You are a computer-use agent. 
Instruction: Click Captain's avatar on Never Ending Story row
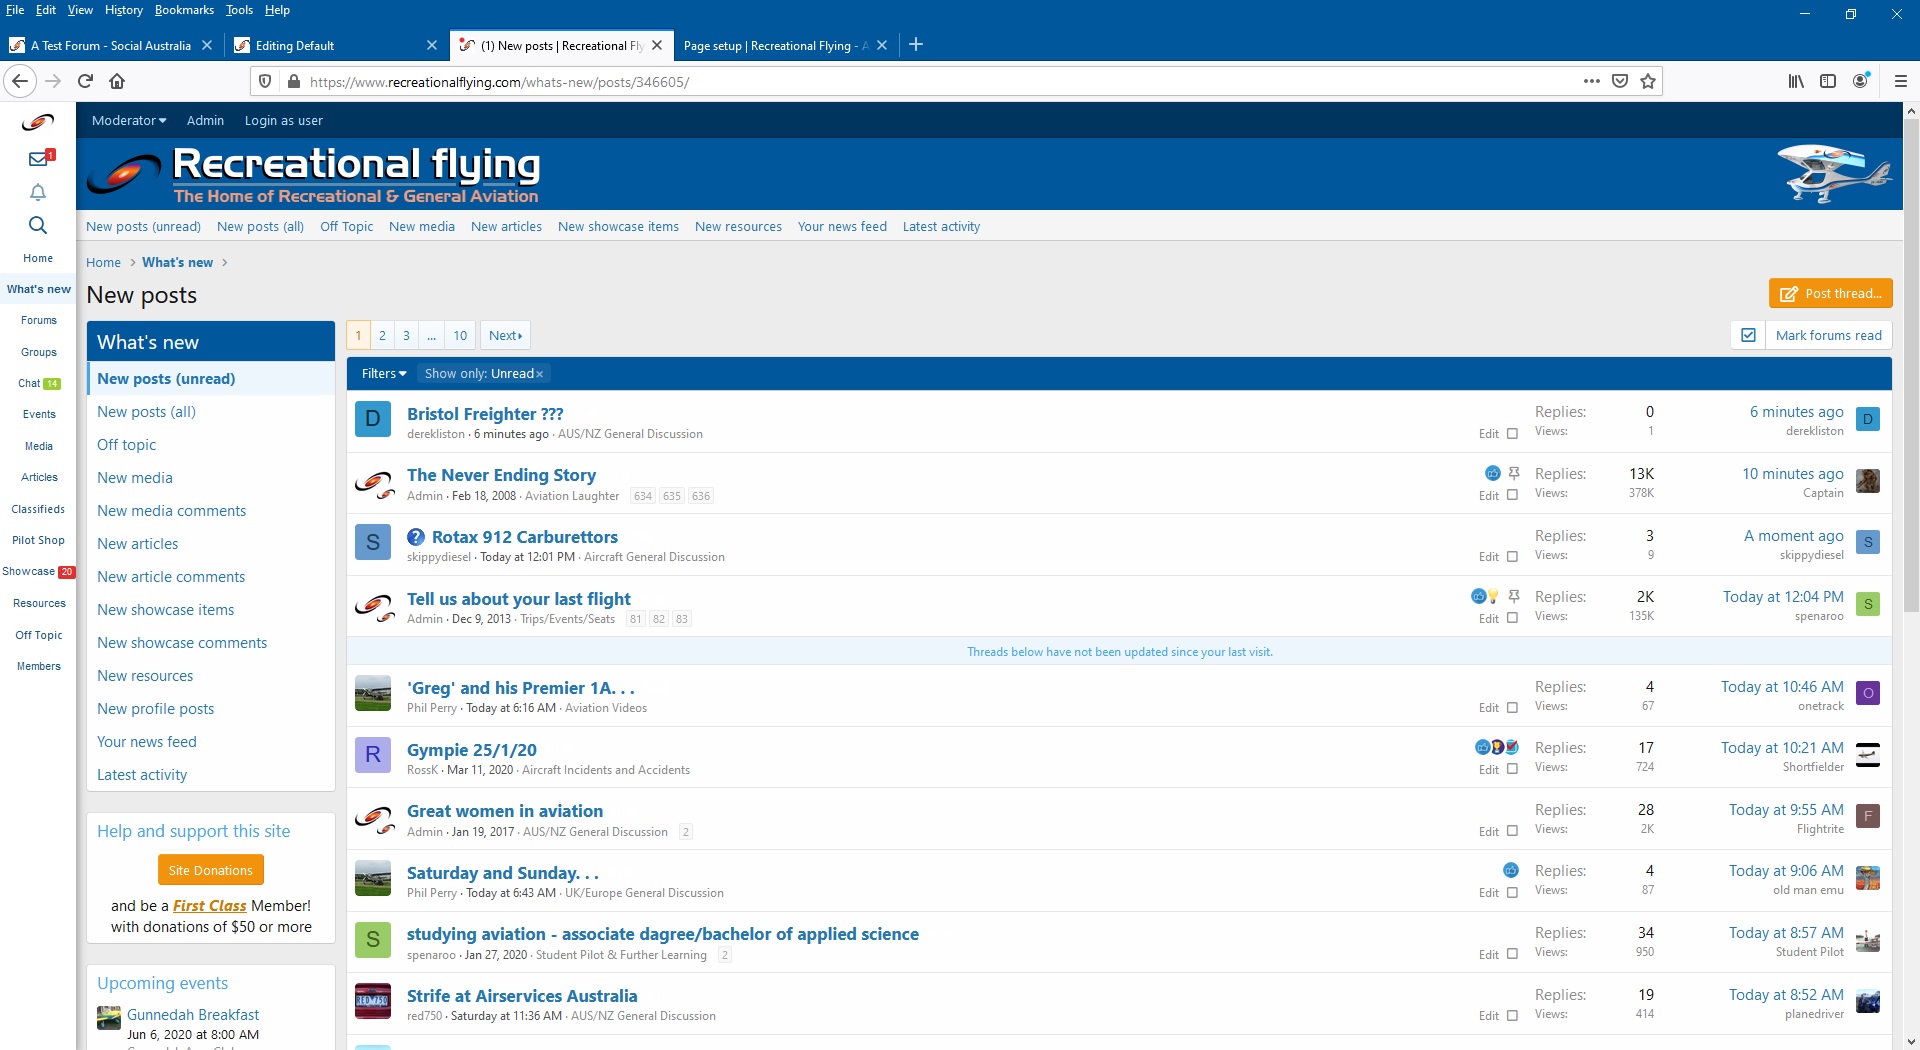pyautogui.click(x=1868, y=481)
